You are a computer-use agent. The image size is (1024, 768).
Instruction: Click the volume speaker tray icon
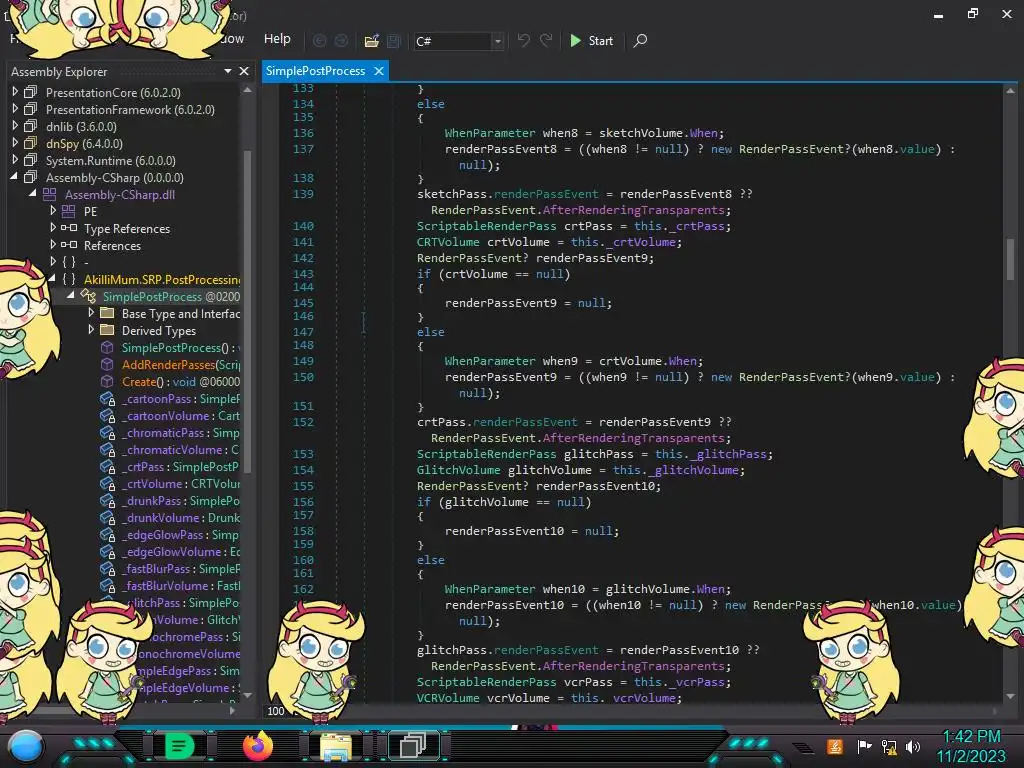[912, 746]
